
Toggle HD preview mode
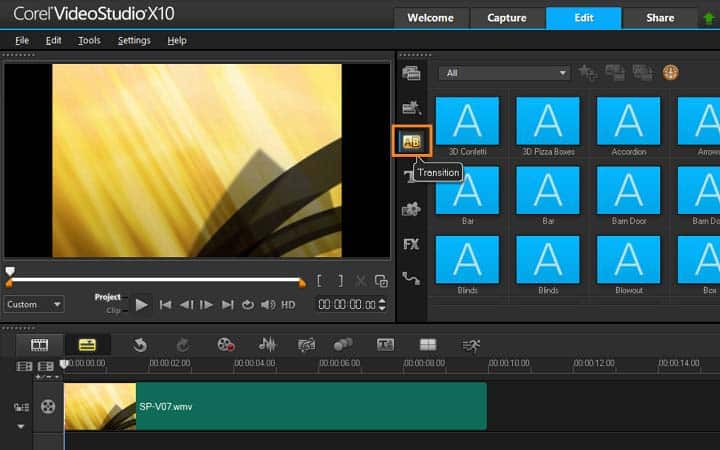click(x=288, y=305)
